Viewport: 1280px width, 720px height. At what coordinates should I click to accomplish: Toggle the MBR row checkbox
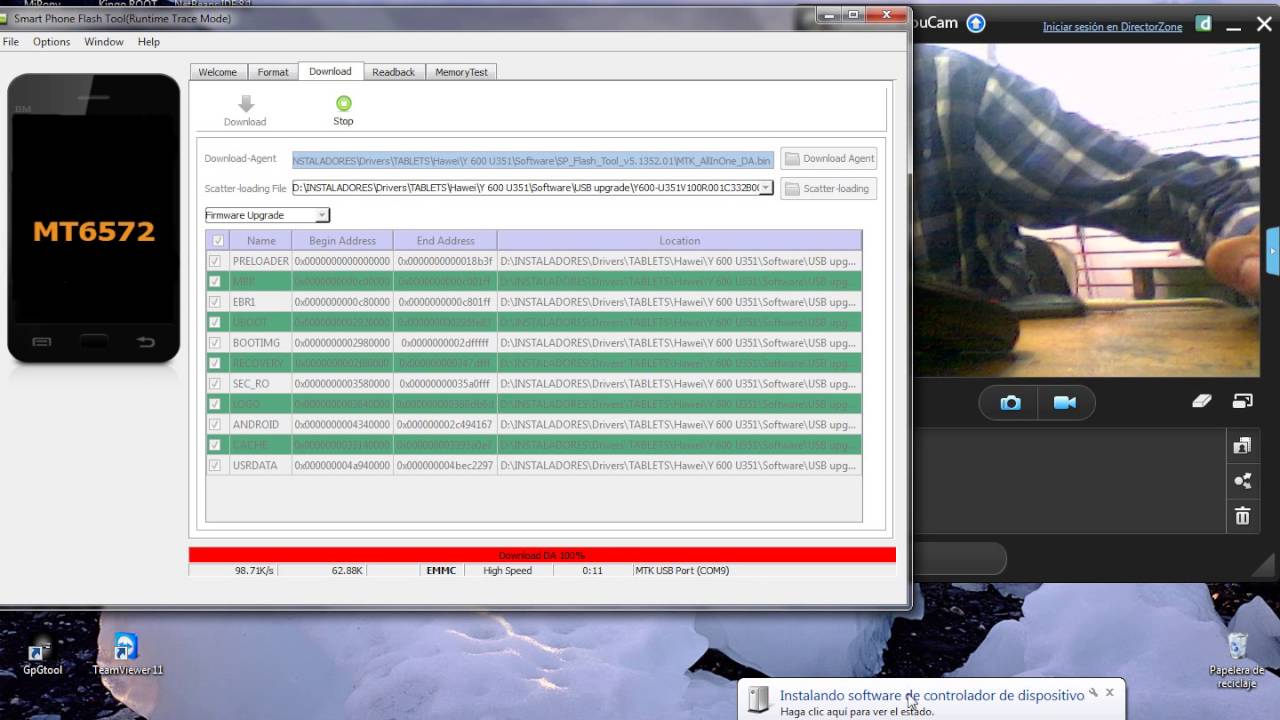[214, 281]
